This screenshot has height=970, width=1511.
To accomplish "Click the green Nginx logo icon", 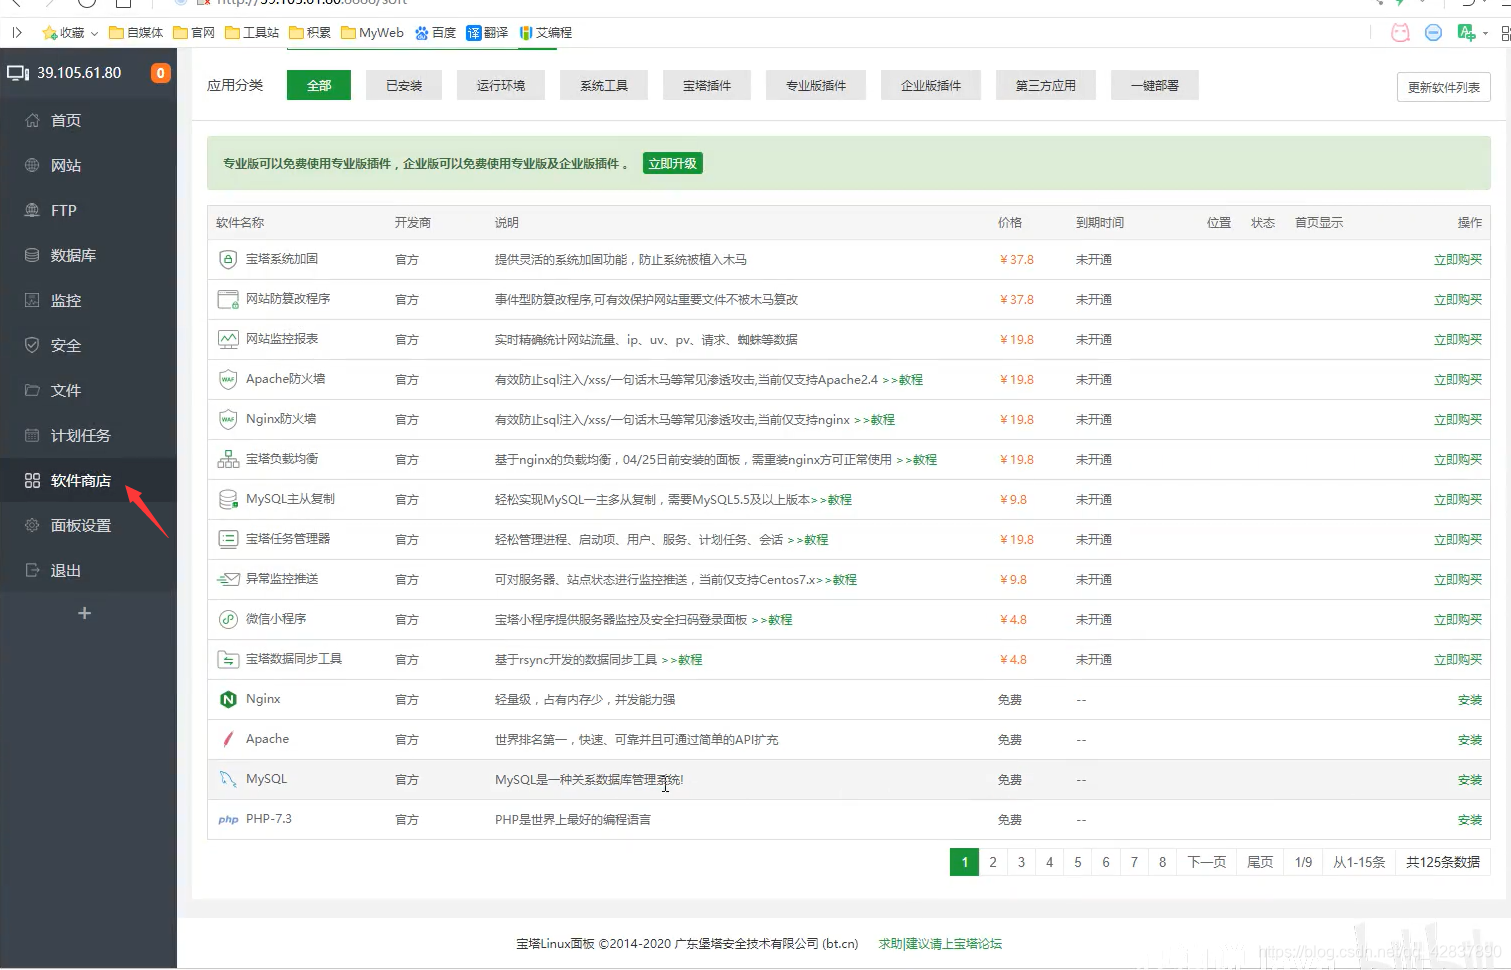I will 228,699.
